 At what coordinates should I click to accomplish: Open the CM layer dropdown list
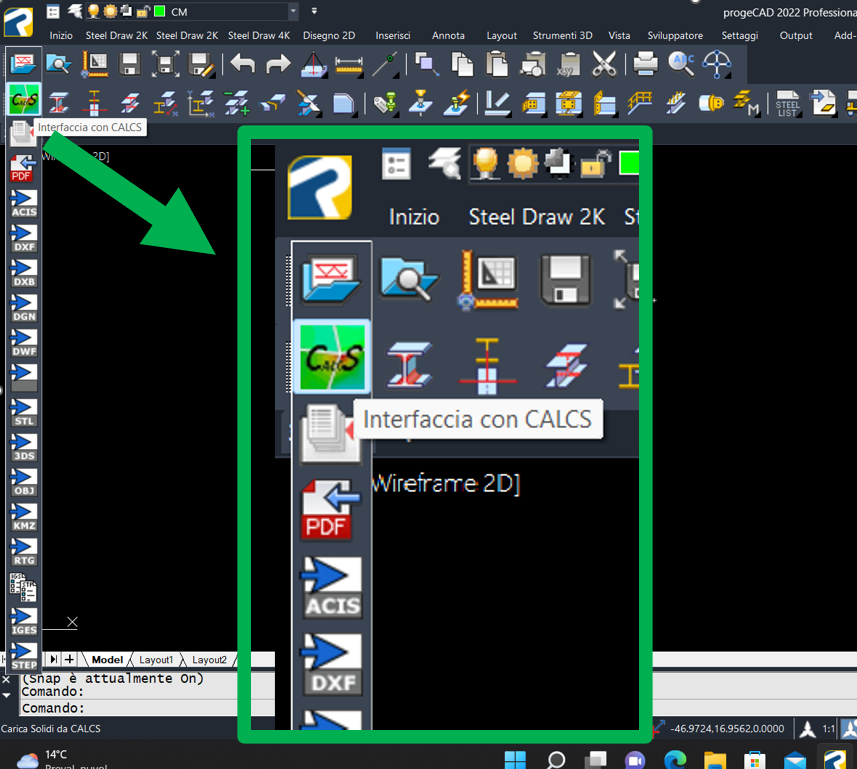(x=293, y=11)
